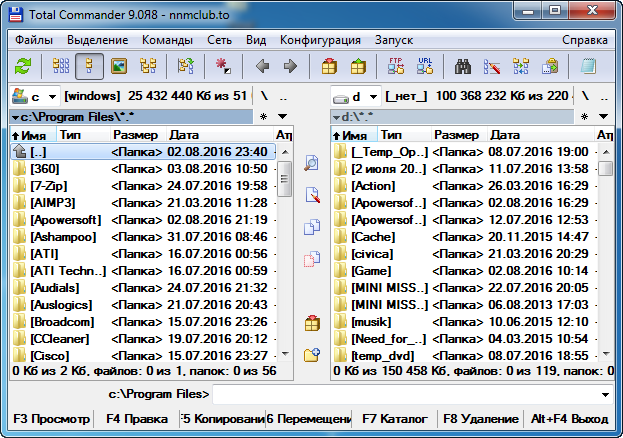
Task: Open FTP connect toolbar icon
Action: (395, 67)
